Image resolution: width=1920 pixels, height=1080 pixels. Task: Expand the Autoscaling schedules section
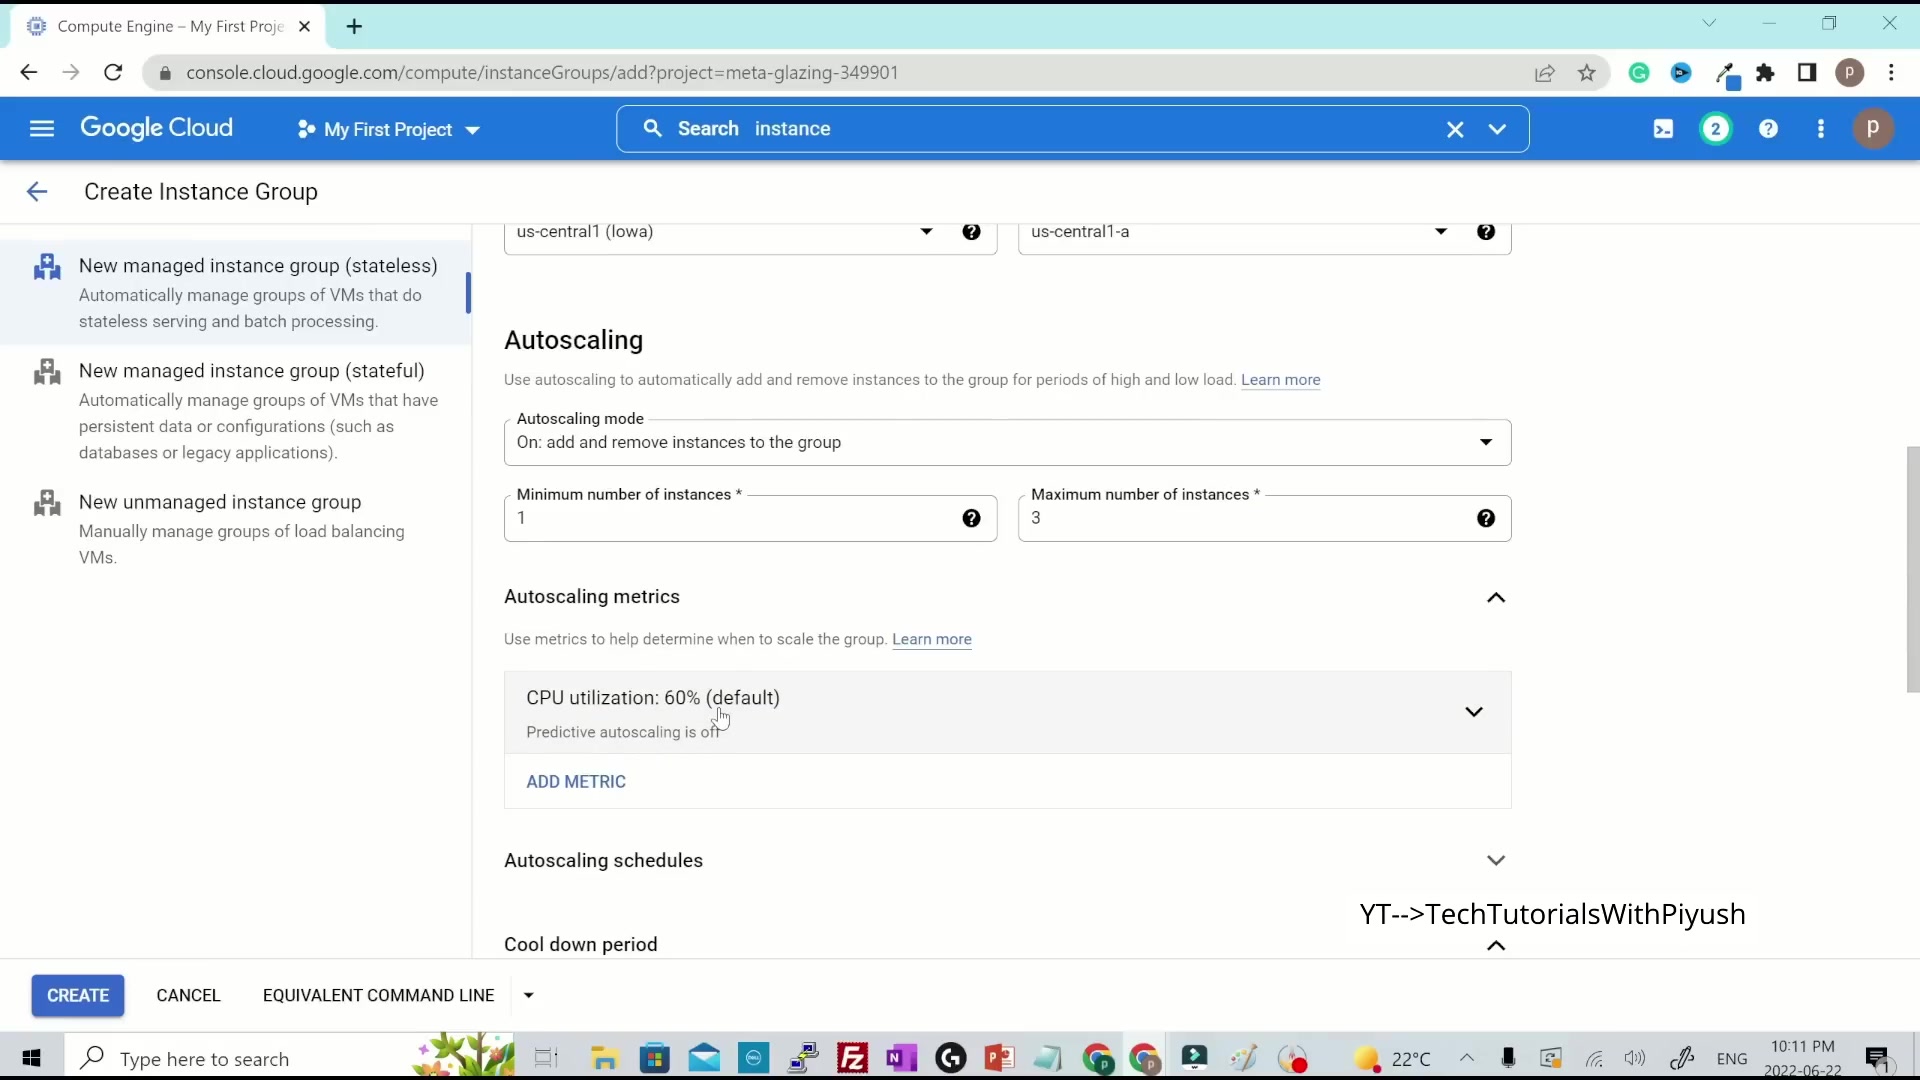[x=1496, y=861]
